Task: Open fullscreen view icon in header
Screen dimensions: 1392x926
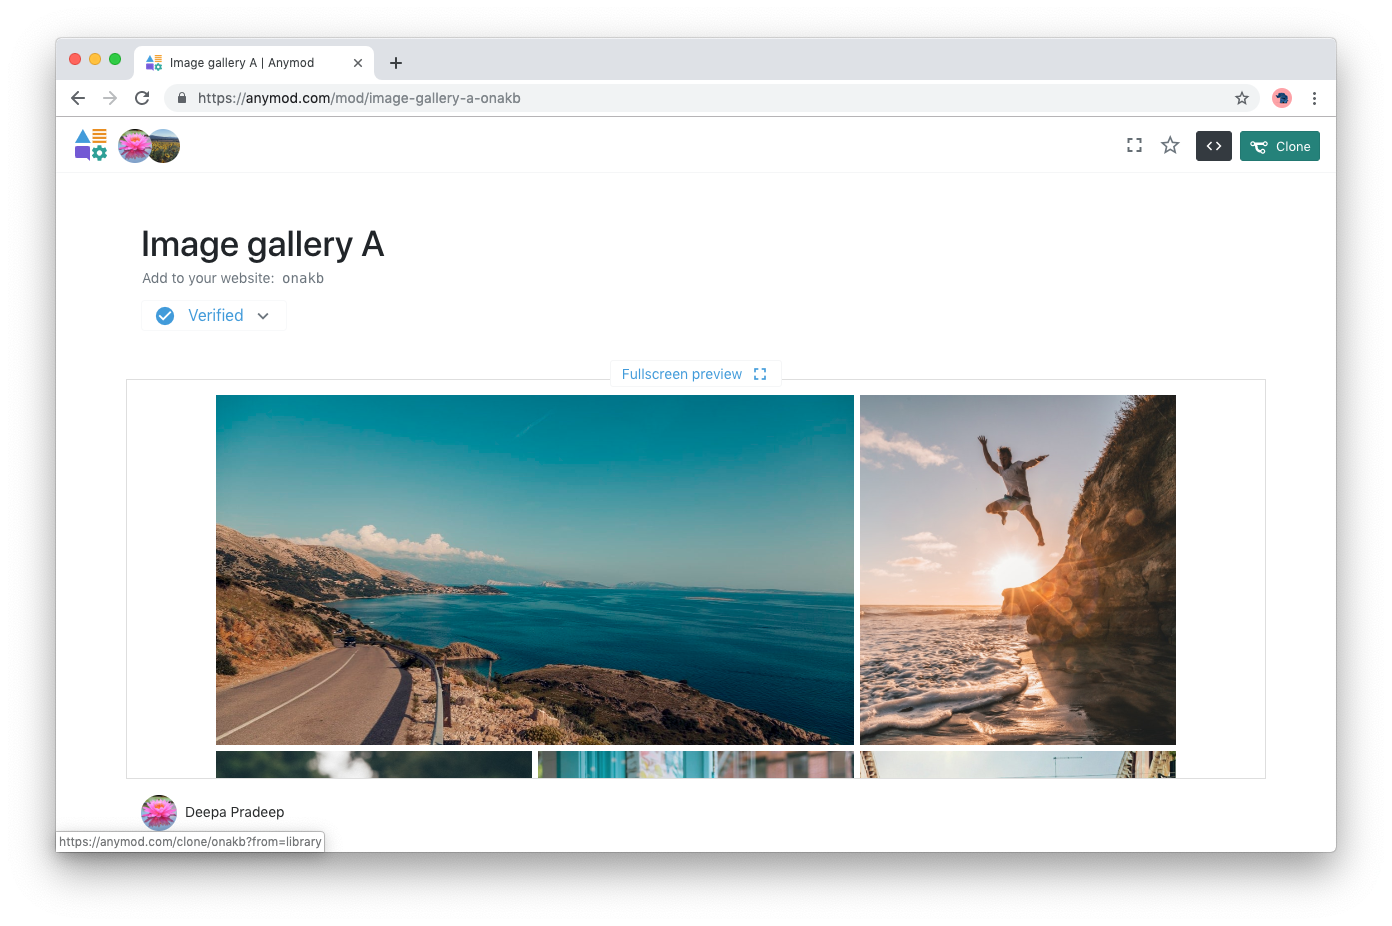Action: click(1134, 146)
